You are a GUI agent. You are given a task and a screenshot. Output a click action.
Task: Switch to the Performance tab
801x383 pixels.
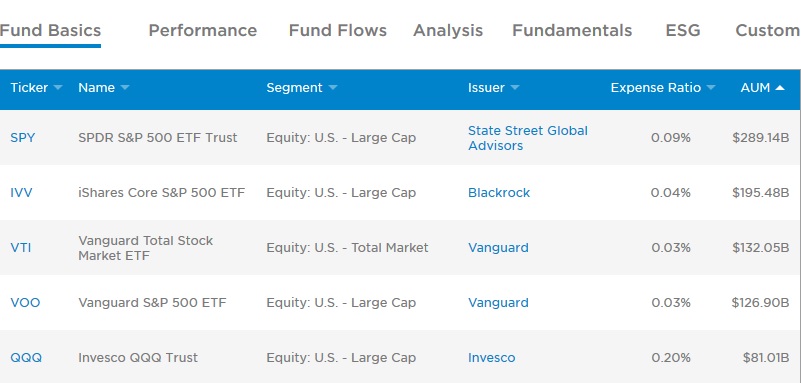(x=203, y=31)
